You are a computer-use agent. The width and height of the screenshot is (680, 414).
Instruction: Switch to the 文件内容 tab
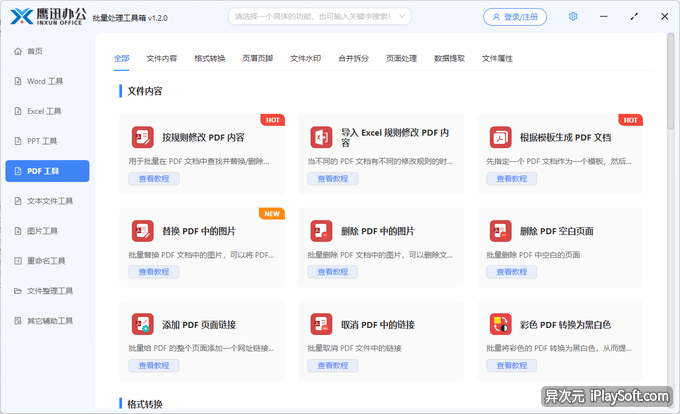[x=162, y=58]
